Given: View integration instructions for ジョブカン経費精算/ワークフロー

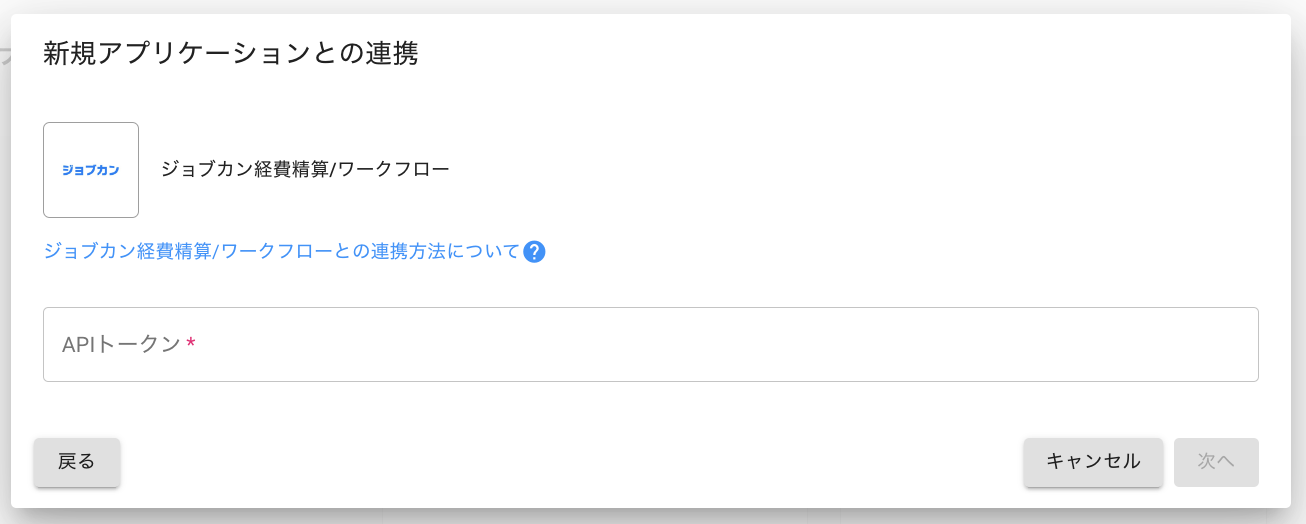Looking at the screenshot, I should click(x=281, y=252).
